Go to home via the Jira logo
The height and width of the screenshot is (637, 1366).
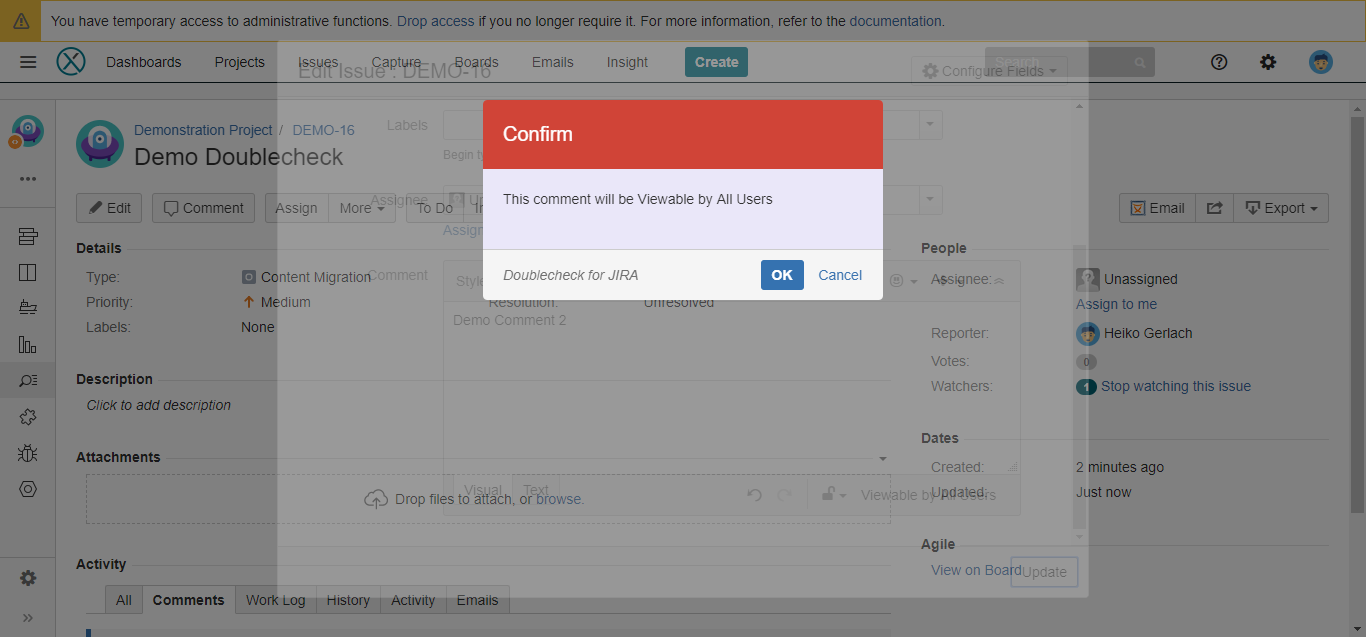click(x=71, y=62)
